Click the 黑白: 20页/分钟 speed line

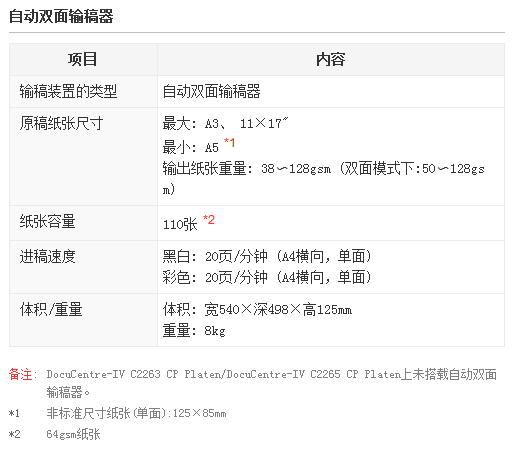pyautogui.click(x=267, y=256)
